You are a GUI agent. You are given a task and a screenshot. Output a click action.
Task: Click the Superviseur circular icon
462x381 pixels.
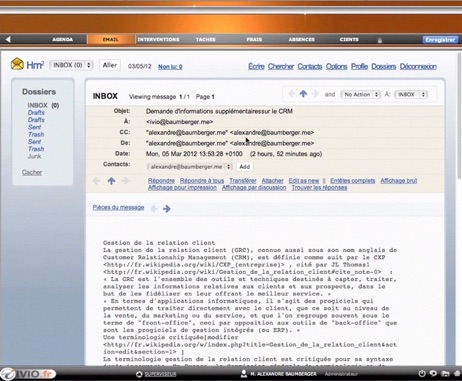pyautogui.click(x=139, y=374)
